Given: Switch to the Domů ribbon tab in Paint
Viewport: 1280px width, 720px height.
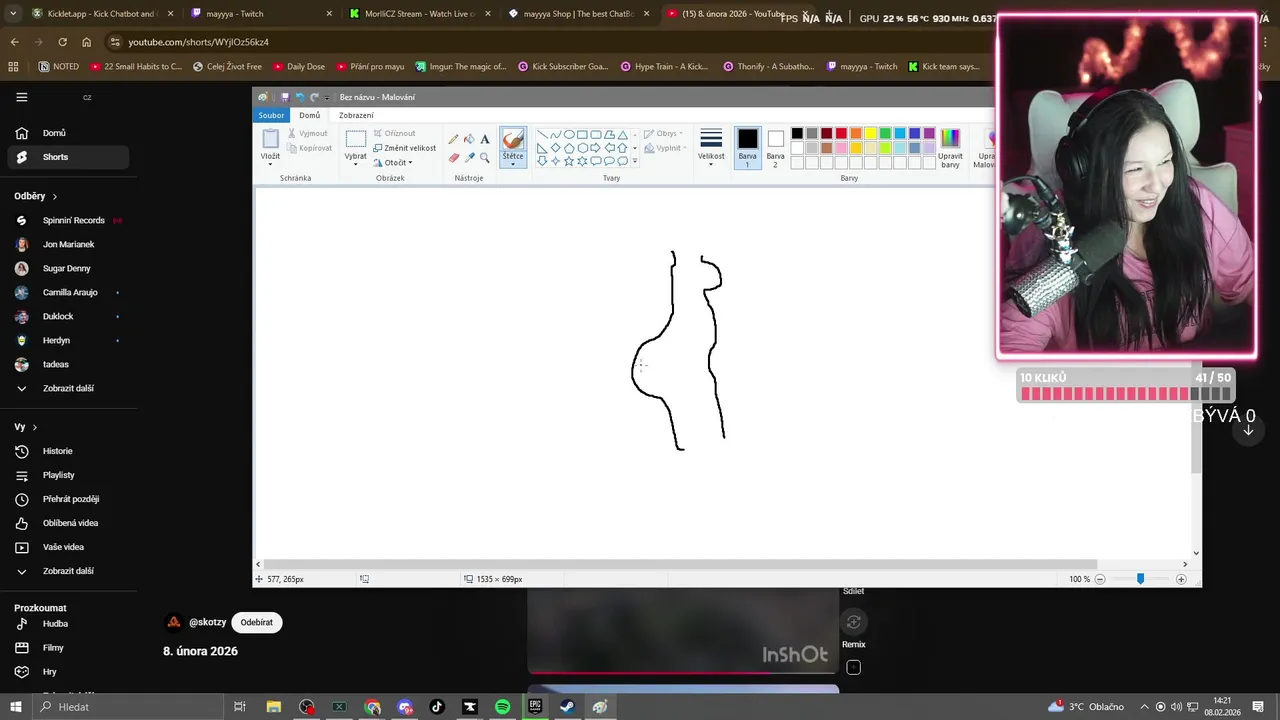Looking at the screenshot, I should [310, 115].
